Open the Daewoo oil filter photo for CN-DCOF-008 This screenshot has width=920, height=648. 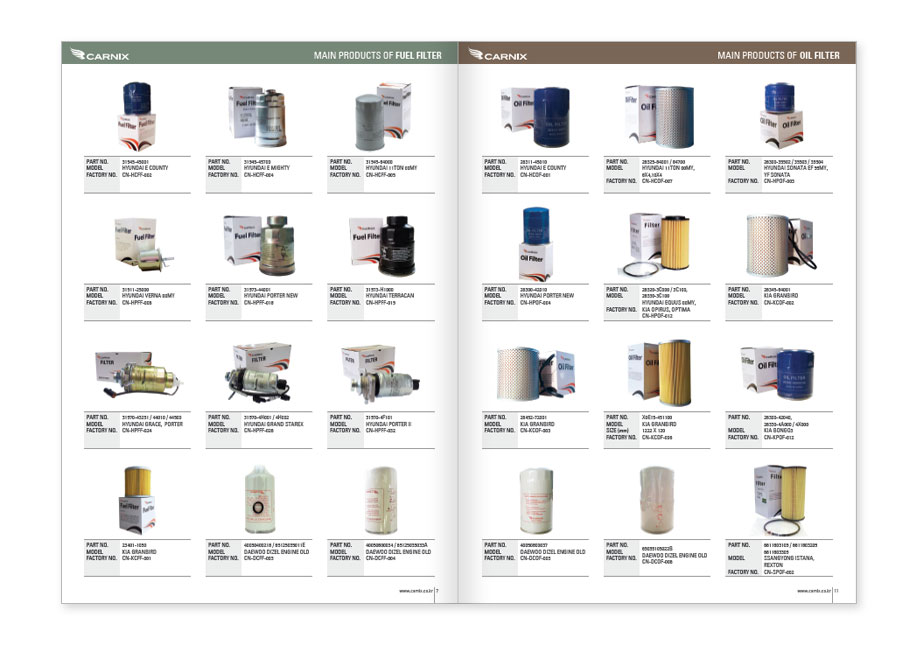click(x=657, y=500)
